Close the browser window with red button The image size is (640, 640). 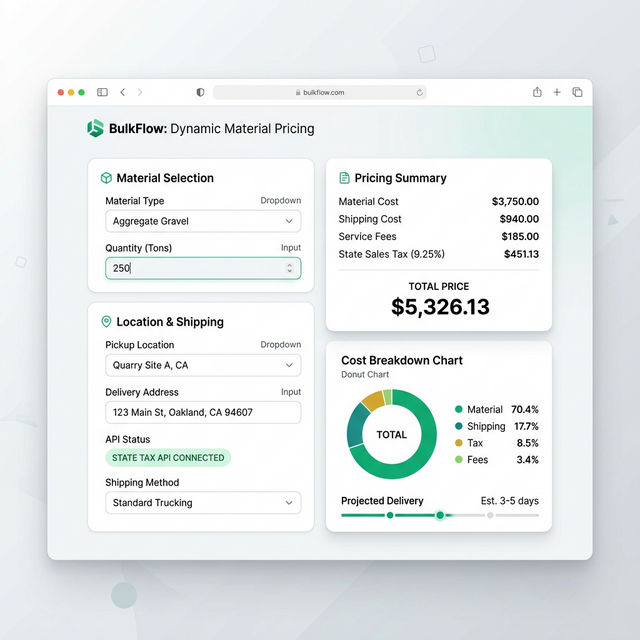(x=60, y=92)
